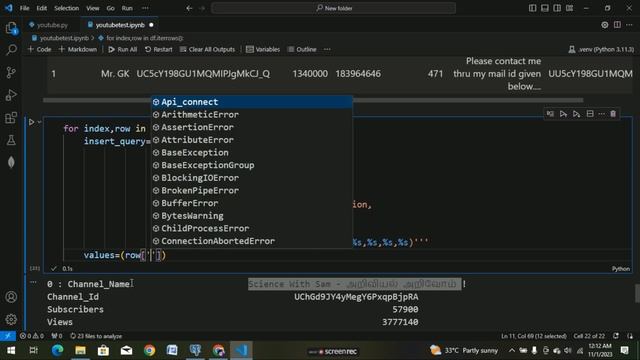The image size is (640, 360).
Task: Open the Edit menu
Action: point(42,8)
